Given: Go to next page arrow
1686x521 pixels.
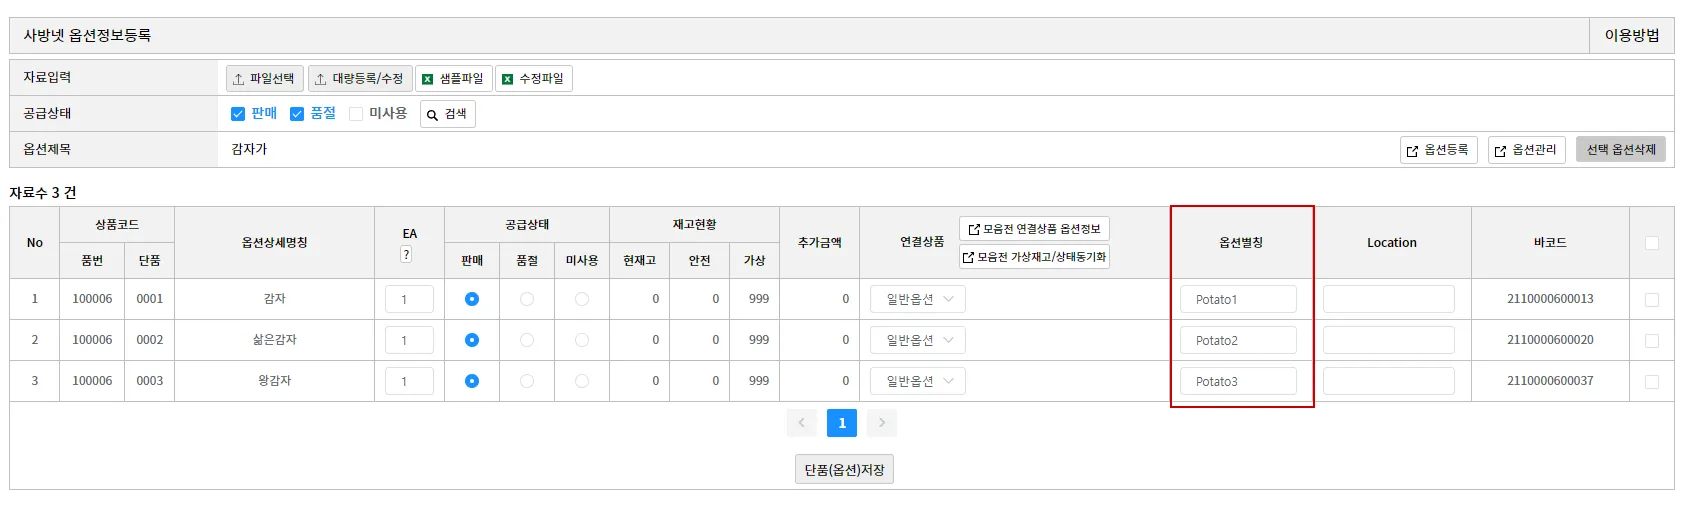Looking at the screenshot, I should pos(882,423).
